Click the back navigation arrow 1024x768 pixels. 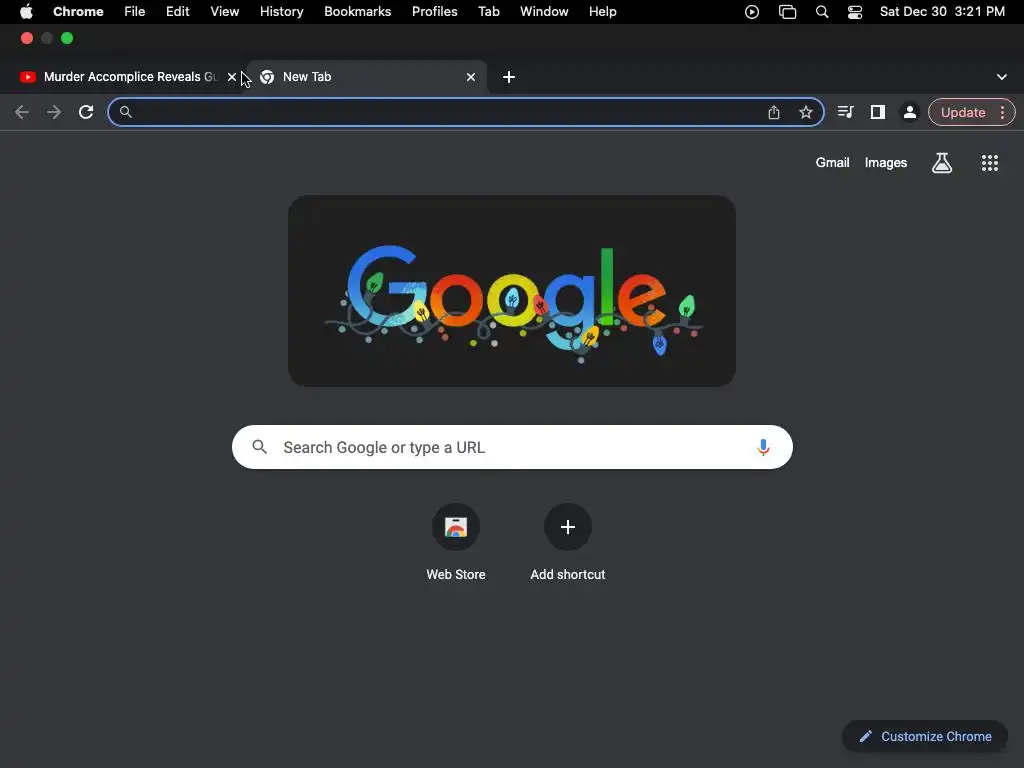pyautogui.click(x=22, y=112)
